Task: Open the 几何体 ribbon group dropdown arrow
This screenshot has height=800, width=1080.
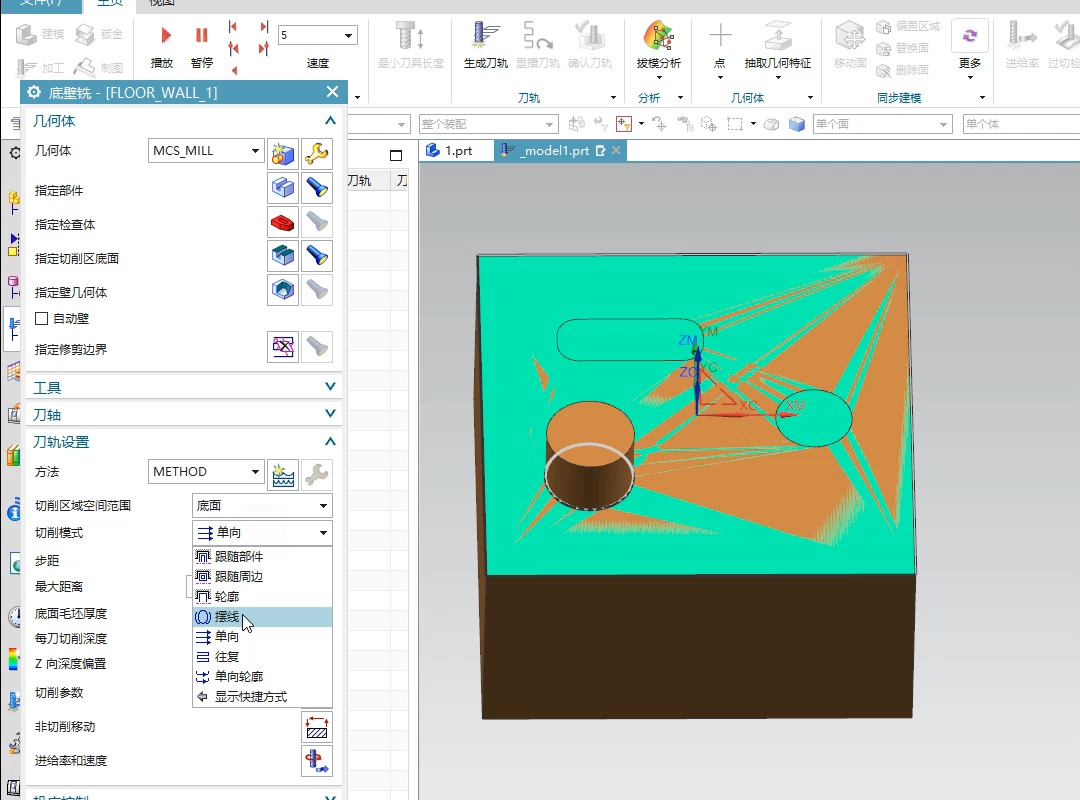Action: point(810,98)
